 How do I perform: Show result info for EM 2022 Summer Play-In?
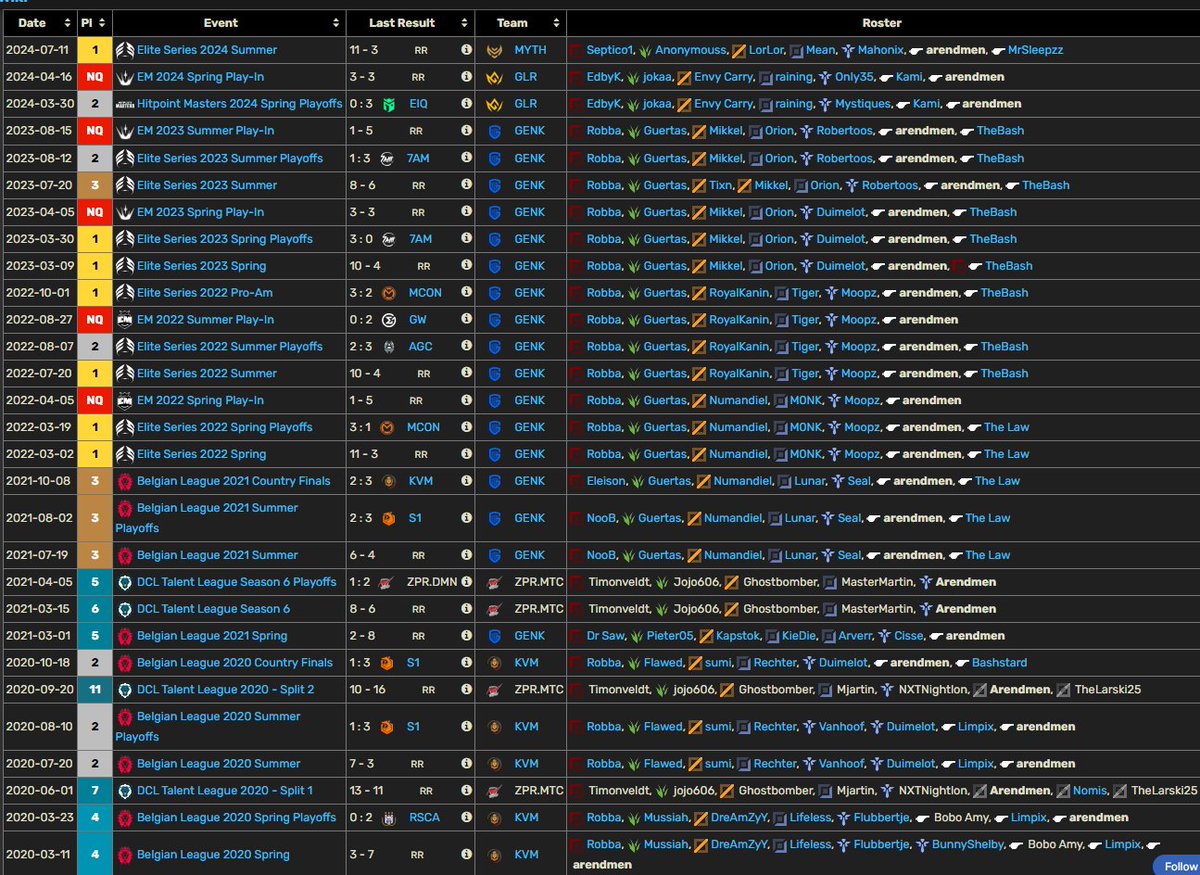point(466,320)
